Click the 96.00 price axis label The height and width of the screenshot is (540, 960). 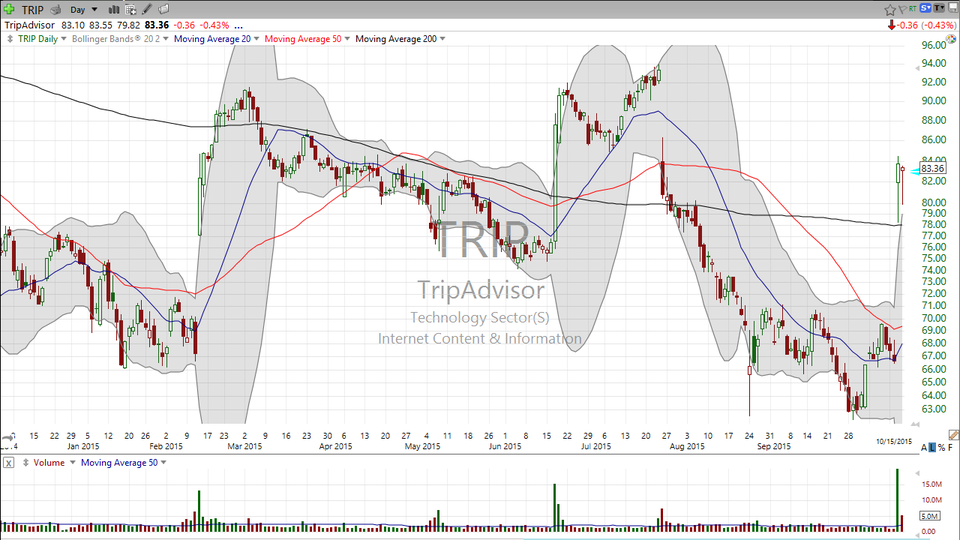[934, 45]
